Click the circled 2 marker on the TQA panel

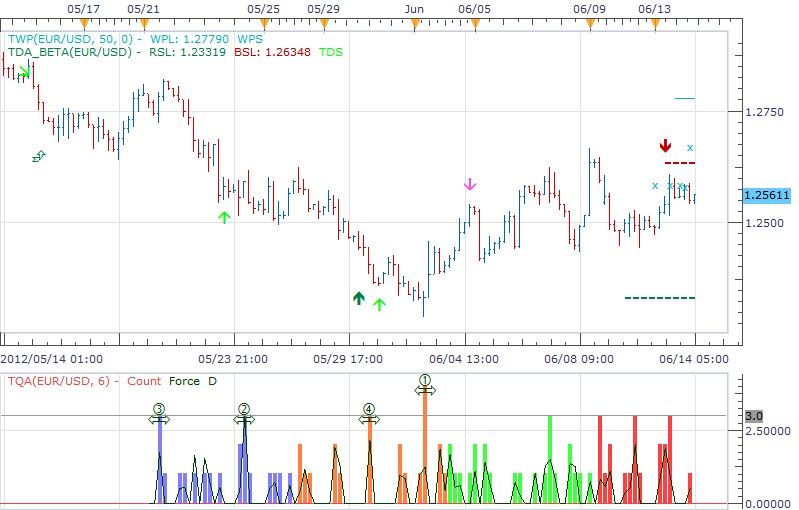coord(244,409)
